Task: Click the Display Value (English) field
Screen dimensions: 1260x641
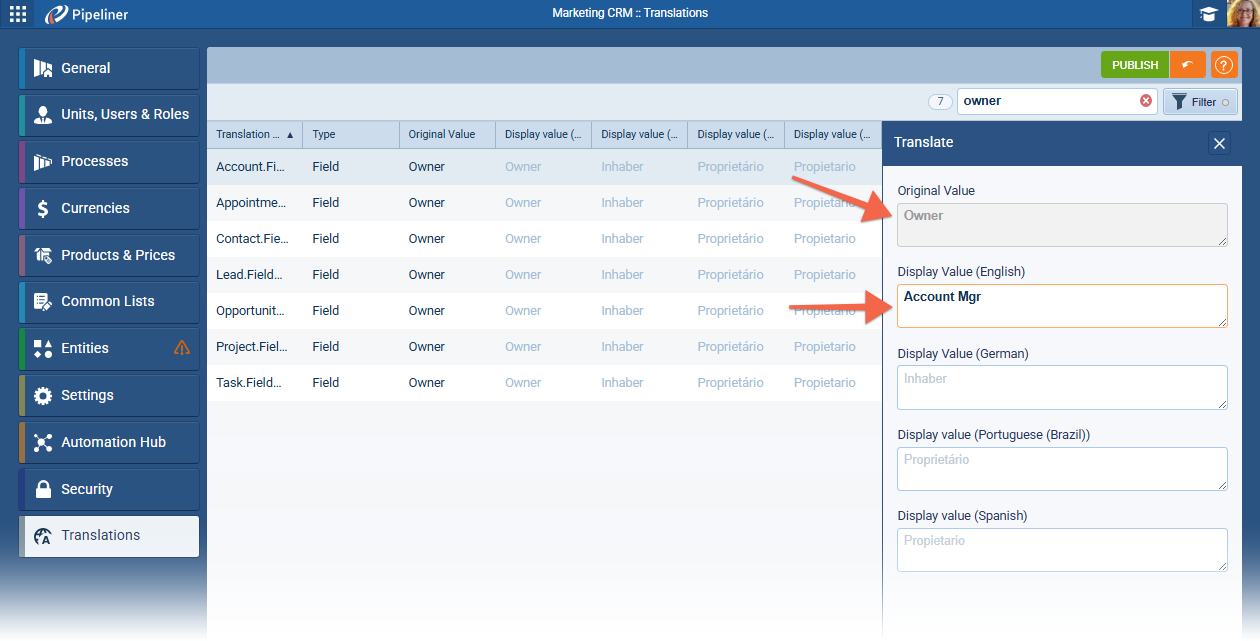Action: click(x=1061, y=305)
